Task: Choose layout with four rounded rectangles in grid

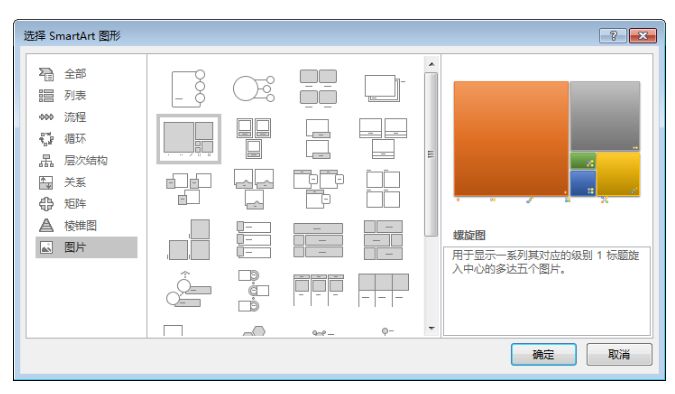Action: click(318, 88)
